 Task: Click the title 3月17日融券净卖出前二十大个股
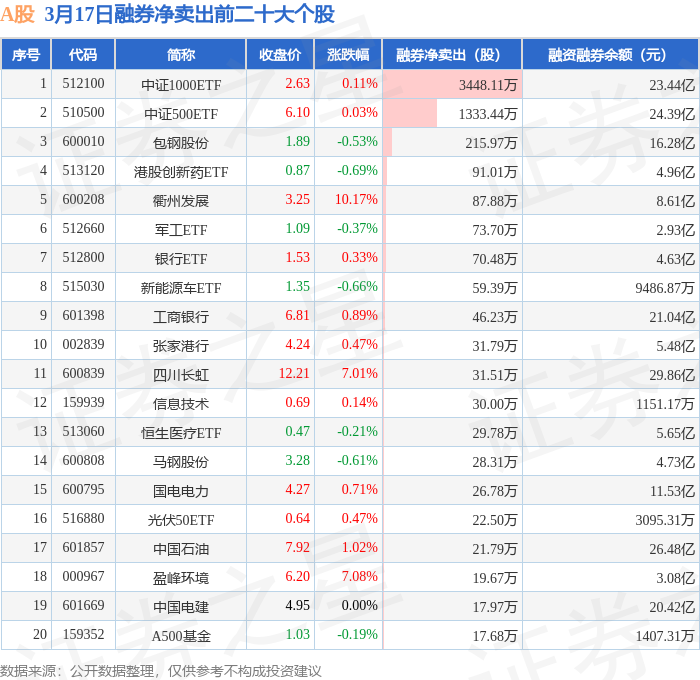pos(189,15)
